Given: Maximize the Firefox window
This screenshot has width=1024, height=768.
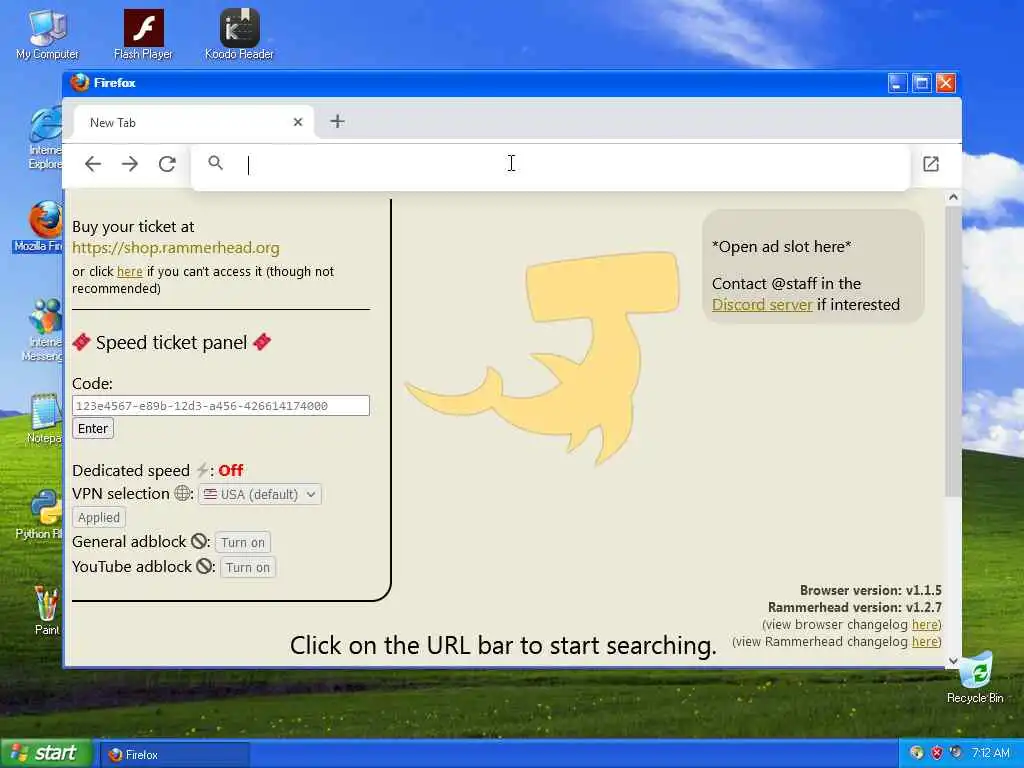Looking at the screenshot, I should 921,83.
